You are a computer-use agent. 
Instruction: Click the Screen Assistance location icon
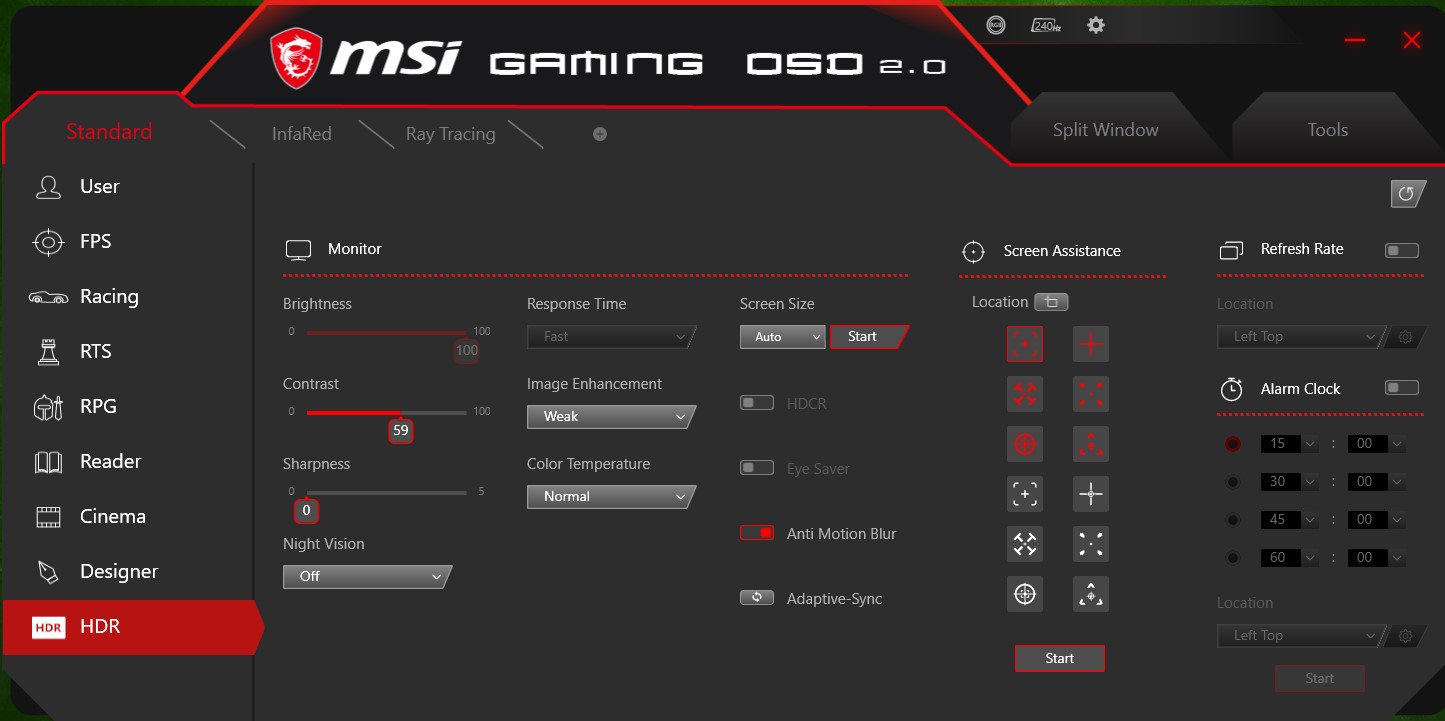[1051, 302]
